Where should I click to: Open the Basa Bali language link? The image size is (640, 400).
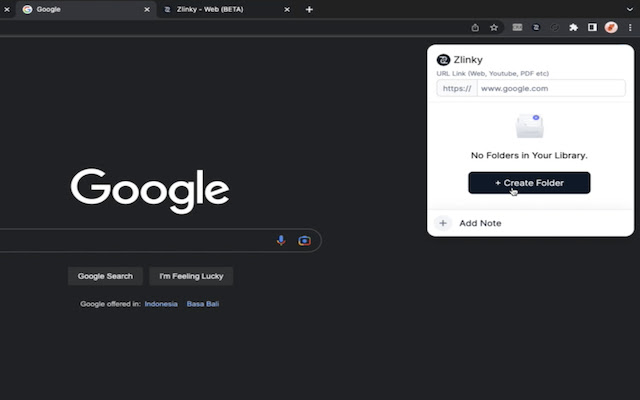click(203, 304)
